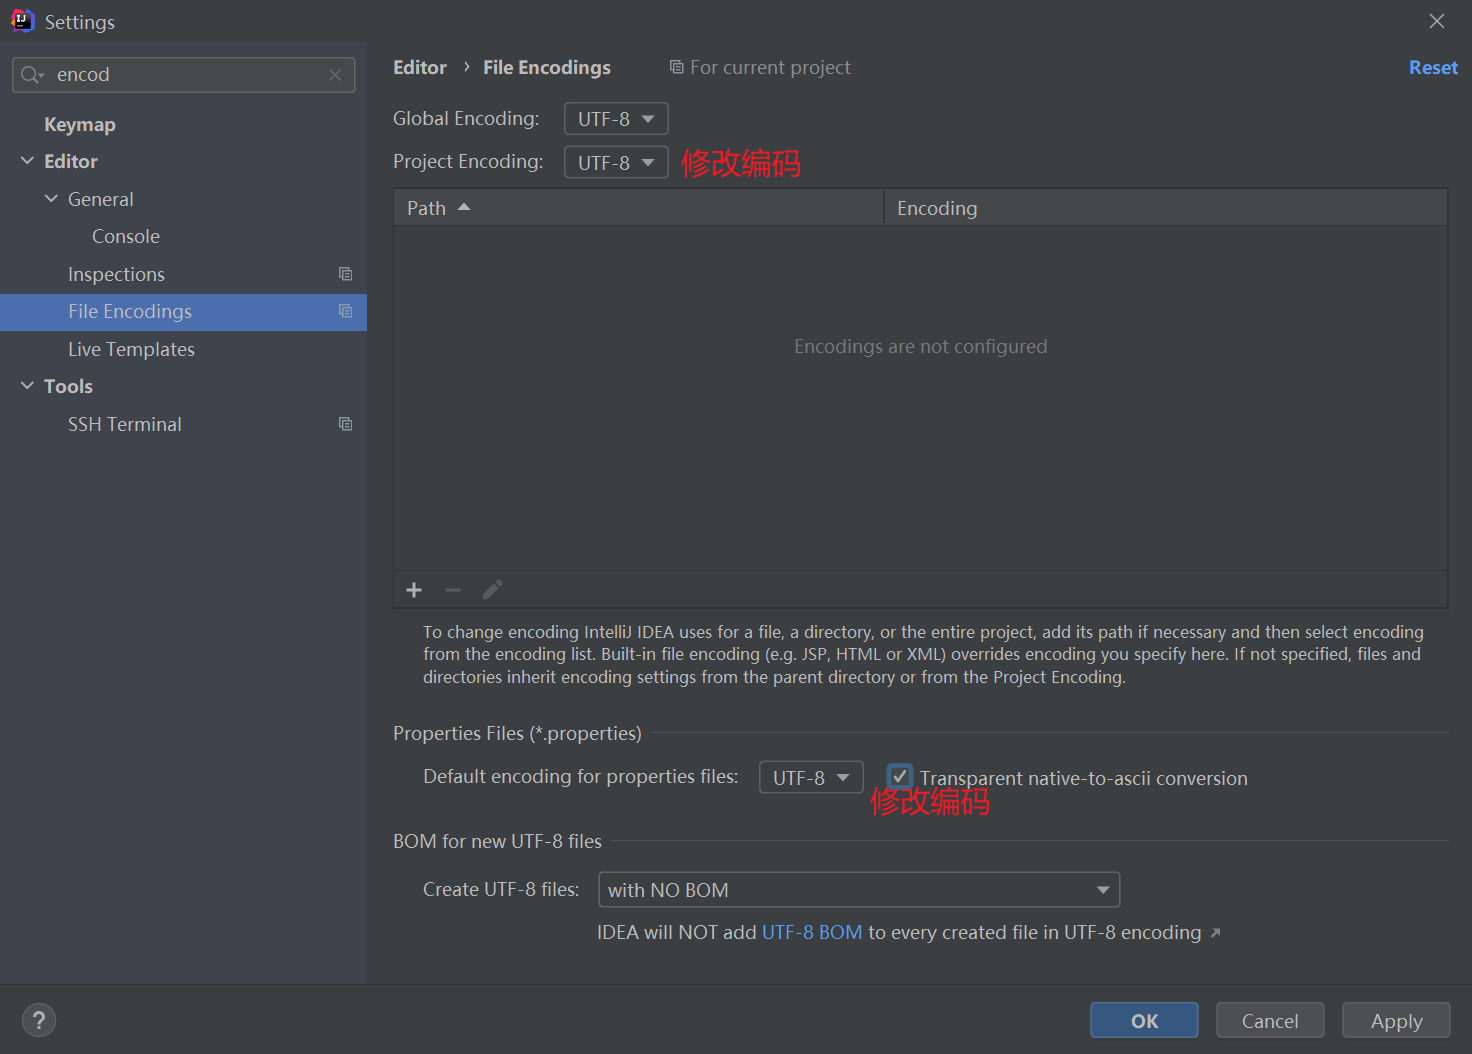The width and height of the screenshot is (1472, 1054).
Task: Sort by Path column ascending arrow
Action: tap(464, 207)
